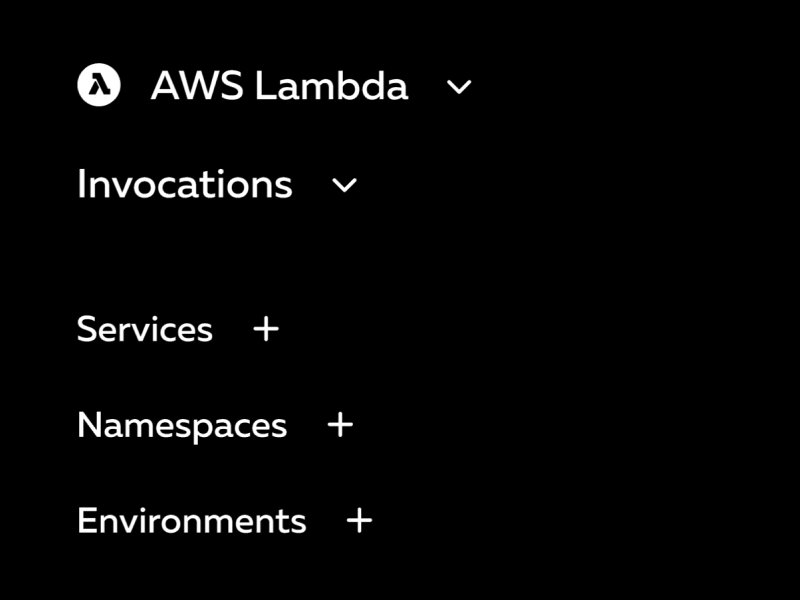Create a new environment via the plus icon
This screenshot has height=600, width=800.
pos(359,520)
